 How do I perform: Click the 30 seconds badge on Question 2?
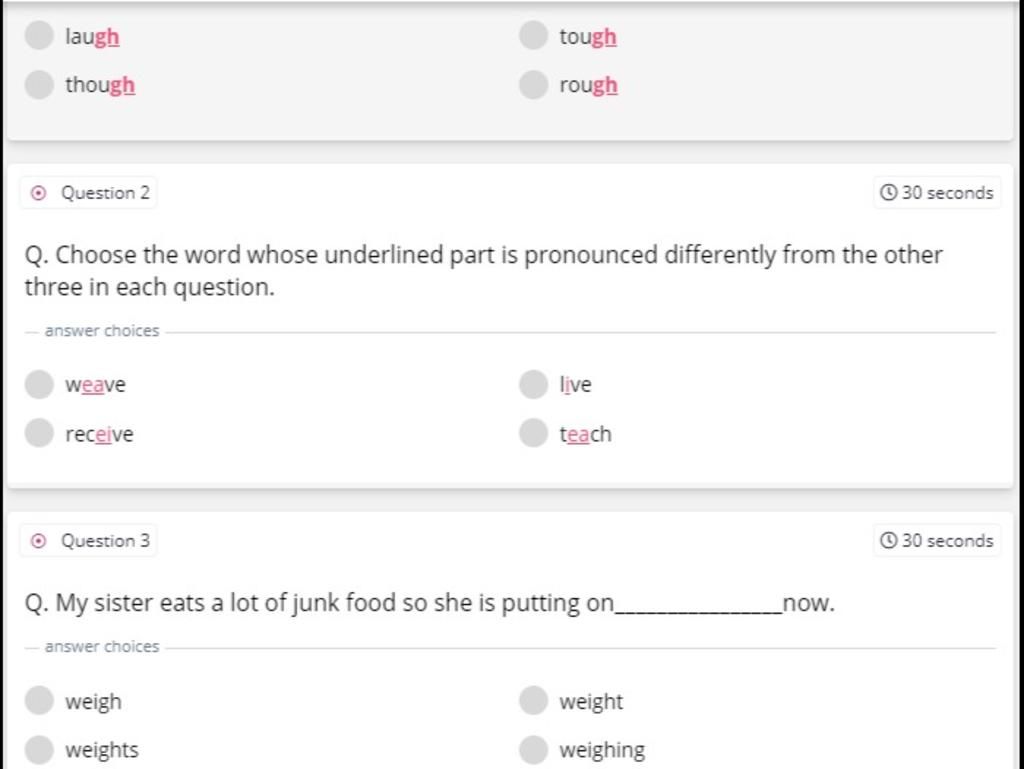point(937,193)
